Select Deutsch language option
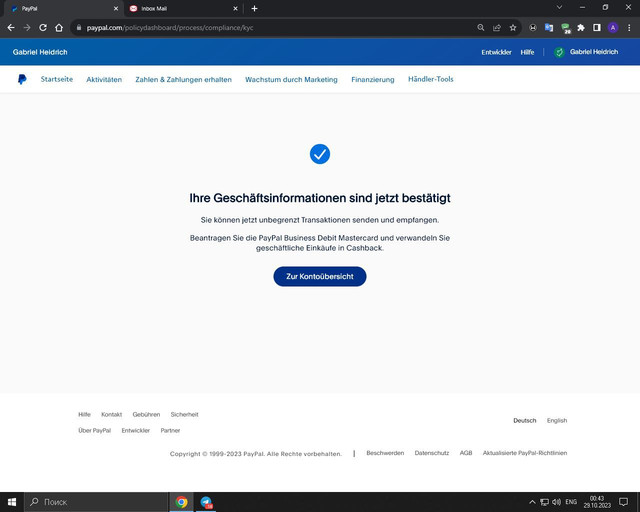This screenshot has width=640, height=512. click(524, 421)
